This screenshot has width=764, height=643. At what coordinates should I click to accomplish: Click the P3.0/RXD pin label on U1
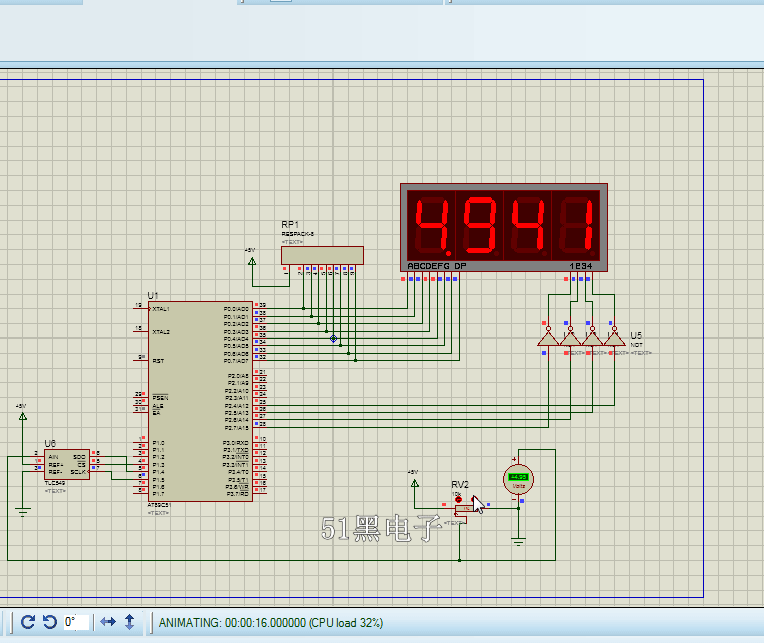coord(236,443)
